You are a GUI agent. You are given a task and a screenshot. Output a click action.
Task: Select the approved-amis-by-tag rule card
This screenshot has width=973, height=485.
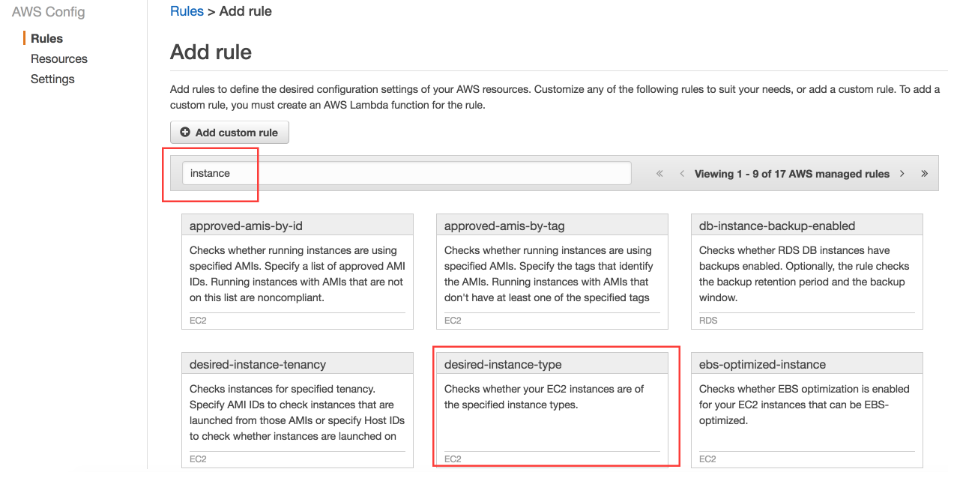(552, 272)
